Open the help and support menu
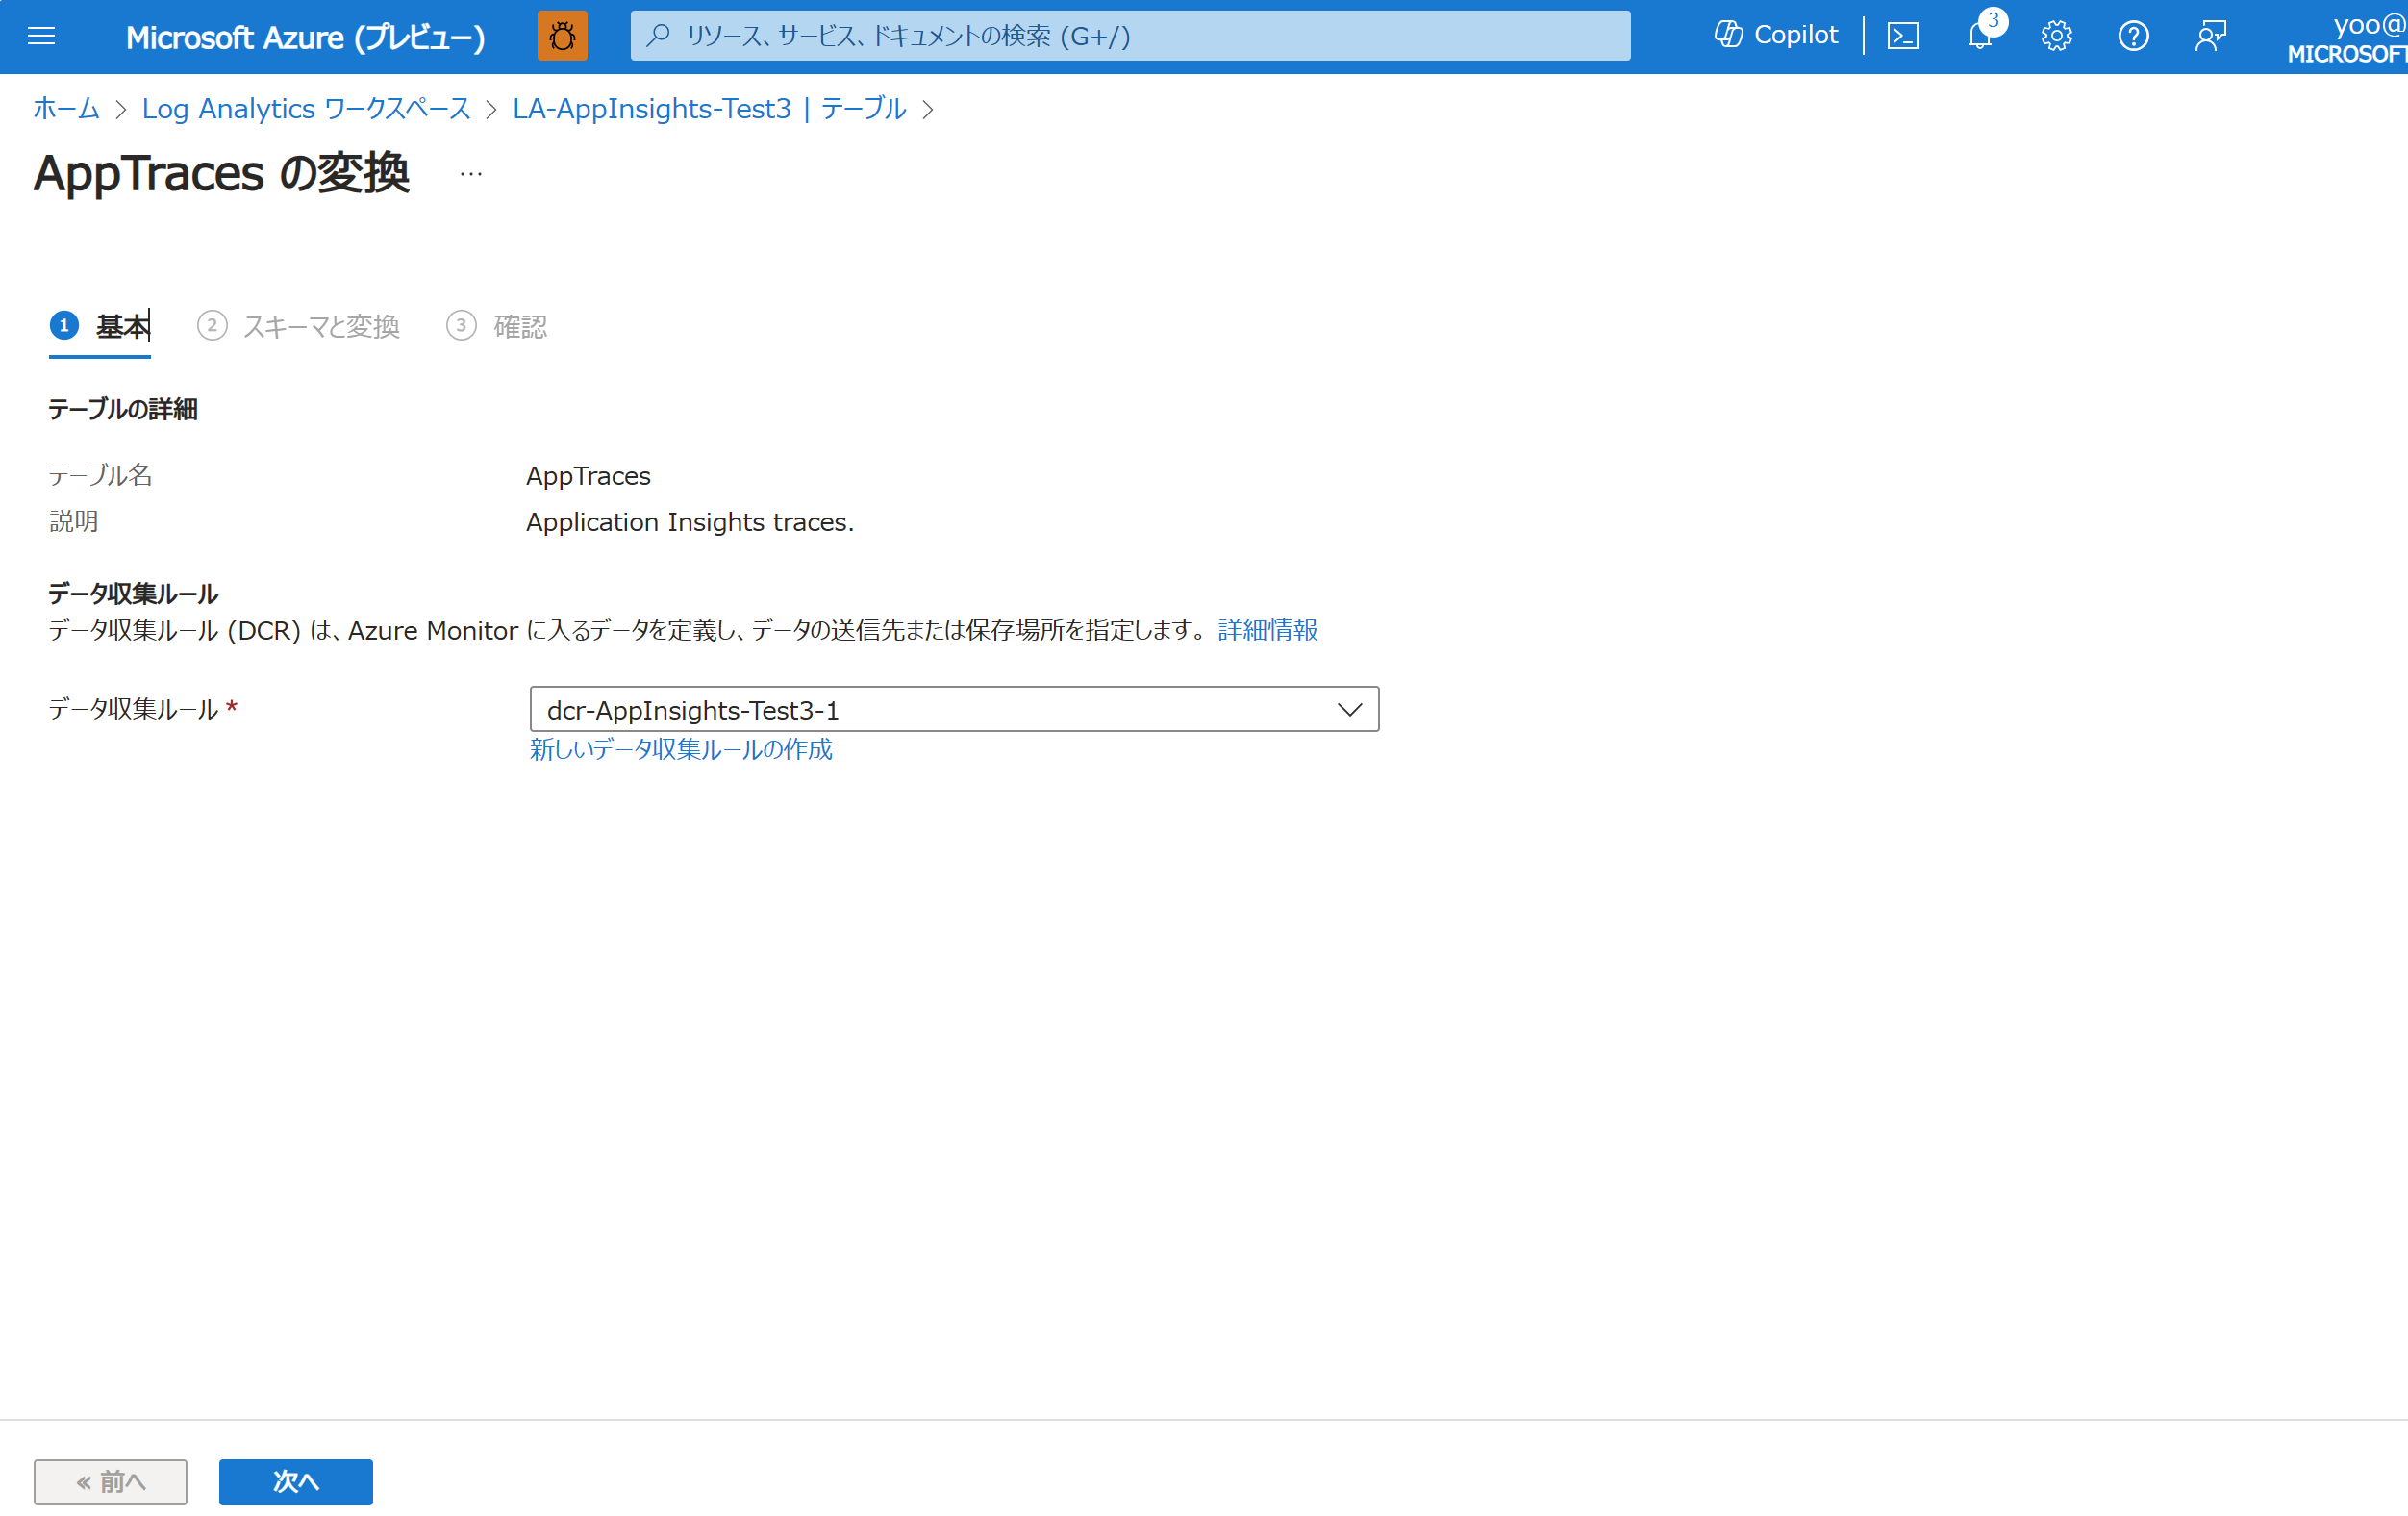 pyautogui.click(x=2133, y=36)
